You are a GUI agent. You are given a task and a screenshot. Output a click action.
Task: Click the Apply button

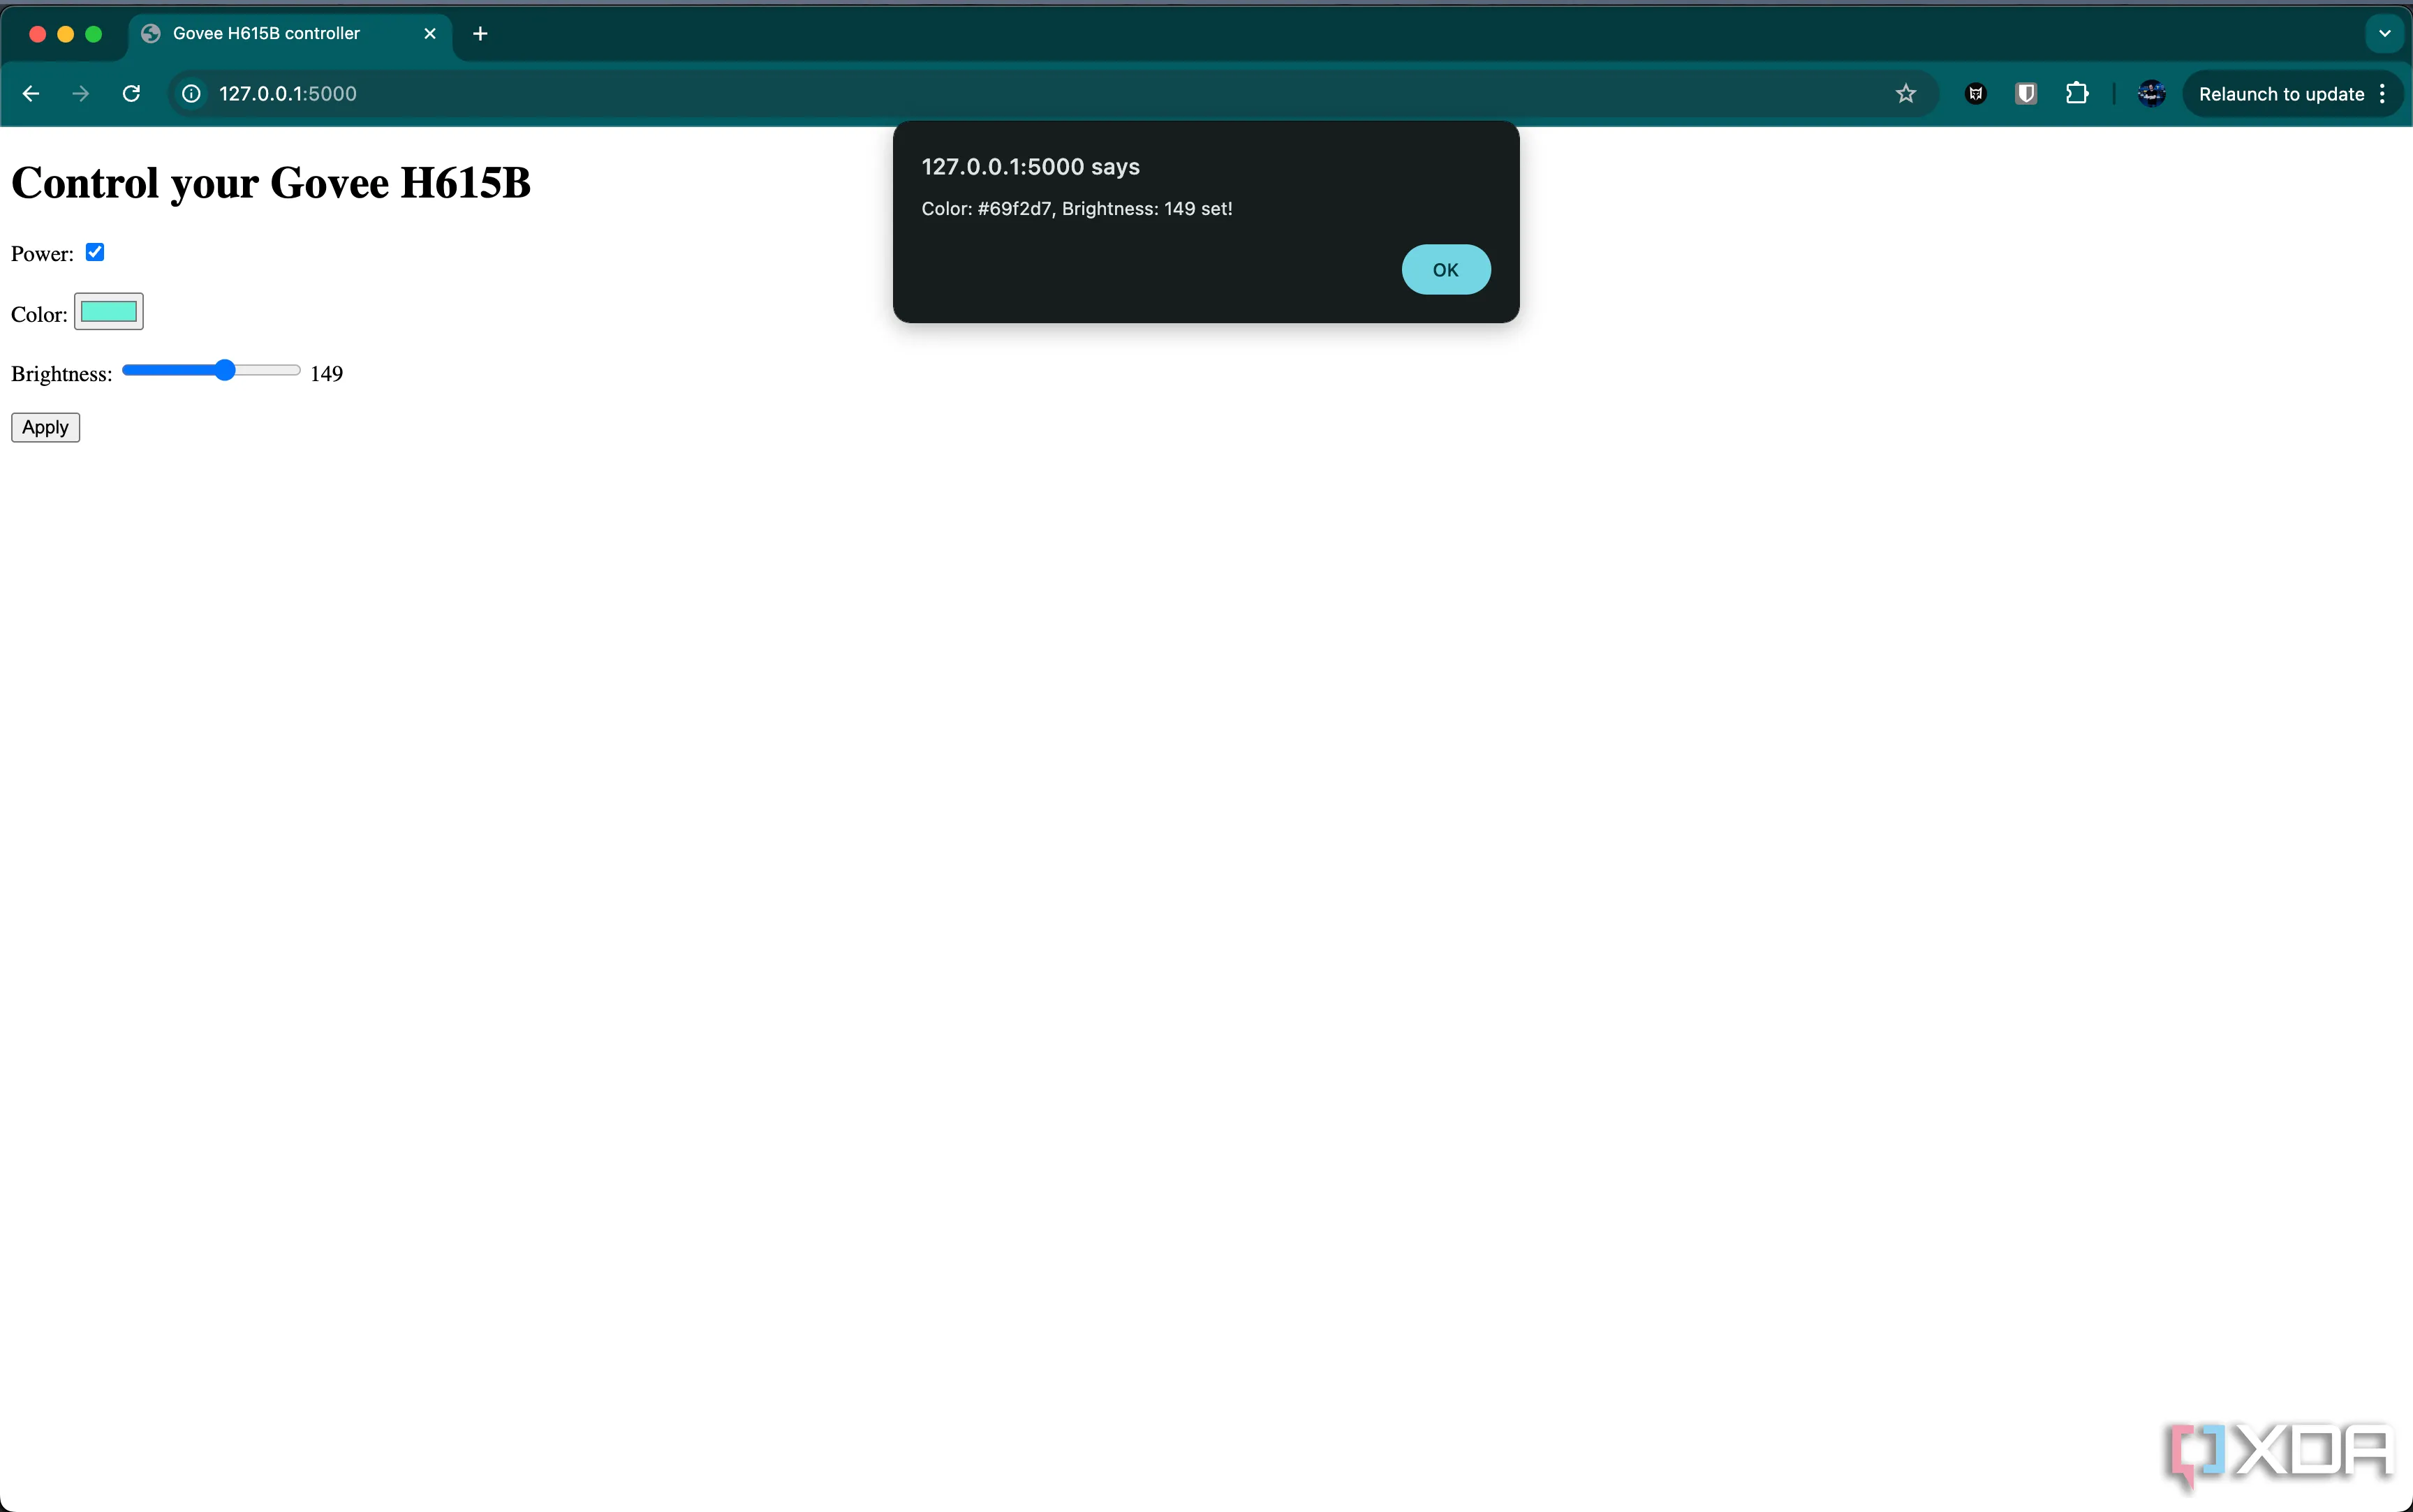45,427
